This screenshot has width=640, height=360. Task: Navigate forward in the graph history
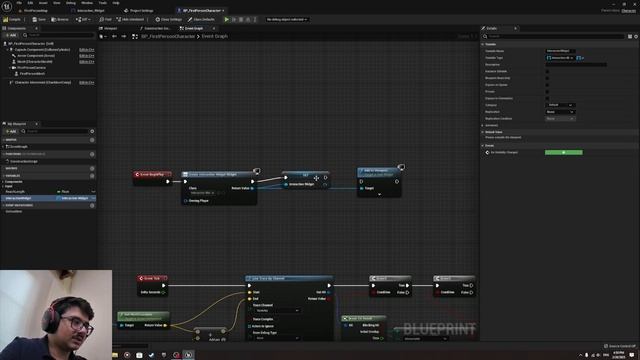(124, 36)
